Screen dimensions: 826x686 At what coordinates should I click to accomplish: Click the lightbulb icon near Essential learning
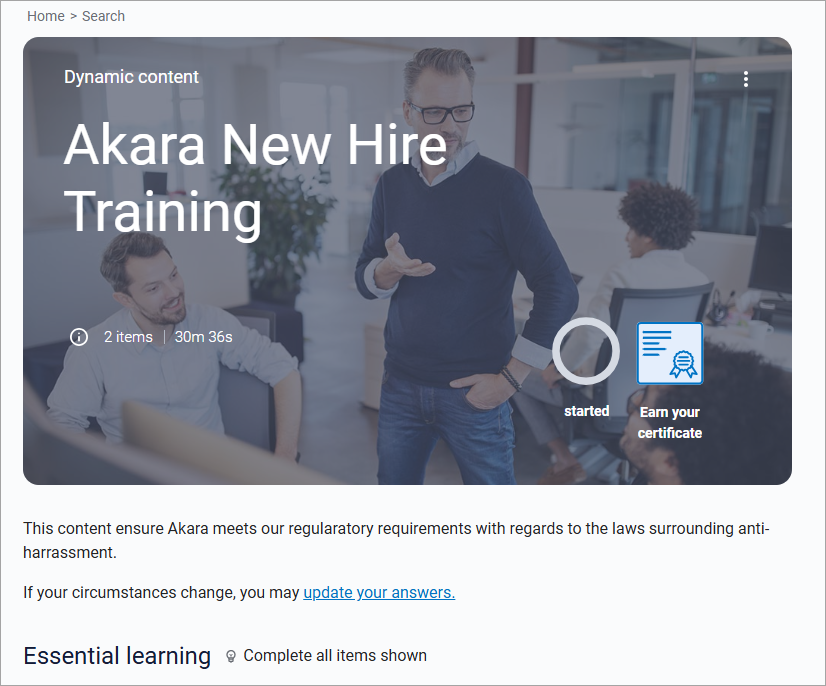[230, 656]
